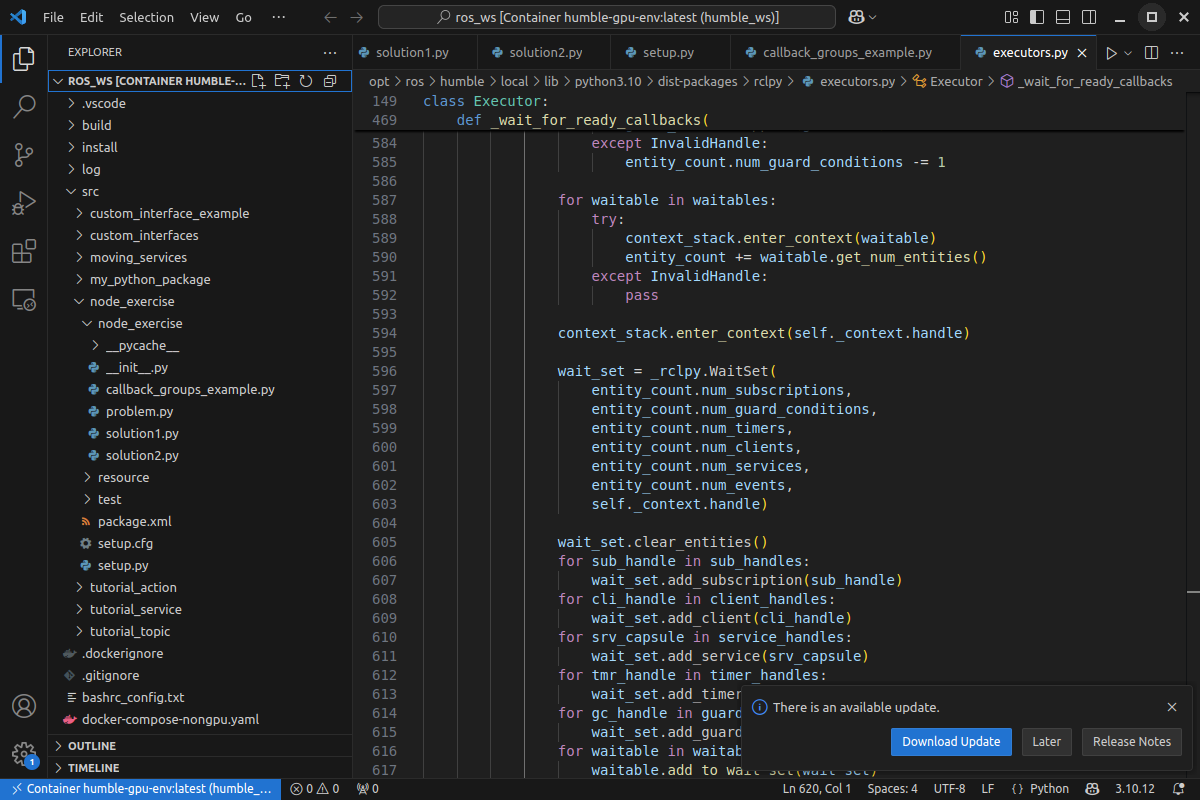The width and height of the screenshot is (1200, 800).
Task: Click the Download Update button
Action: pyautogui.click(x=950, y=741)
